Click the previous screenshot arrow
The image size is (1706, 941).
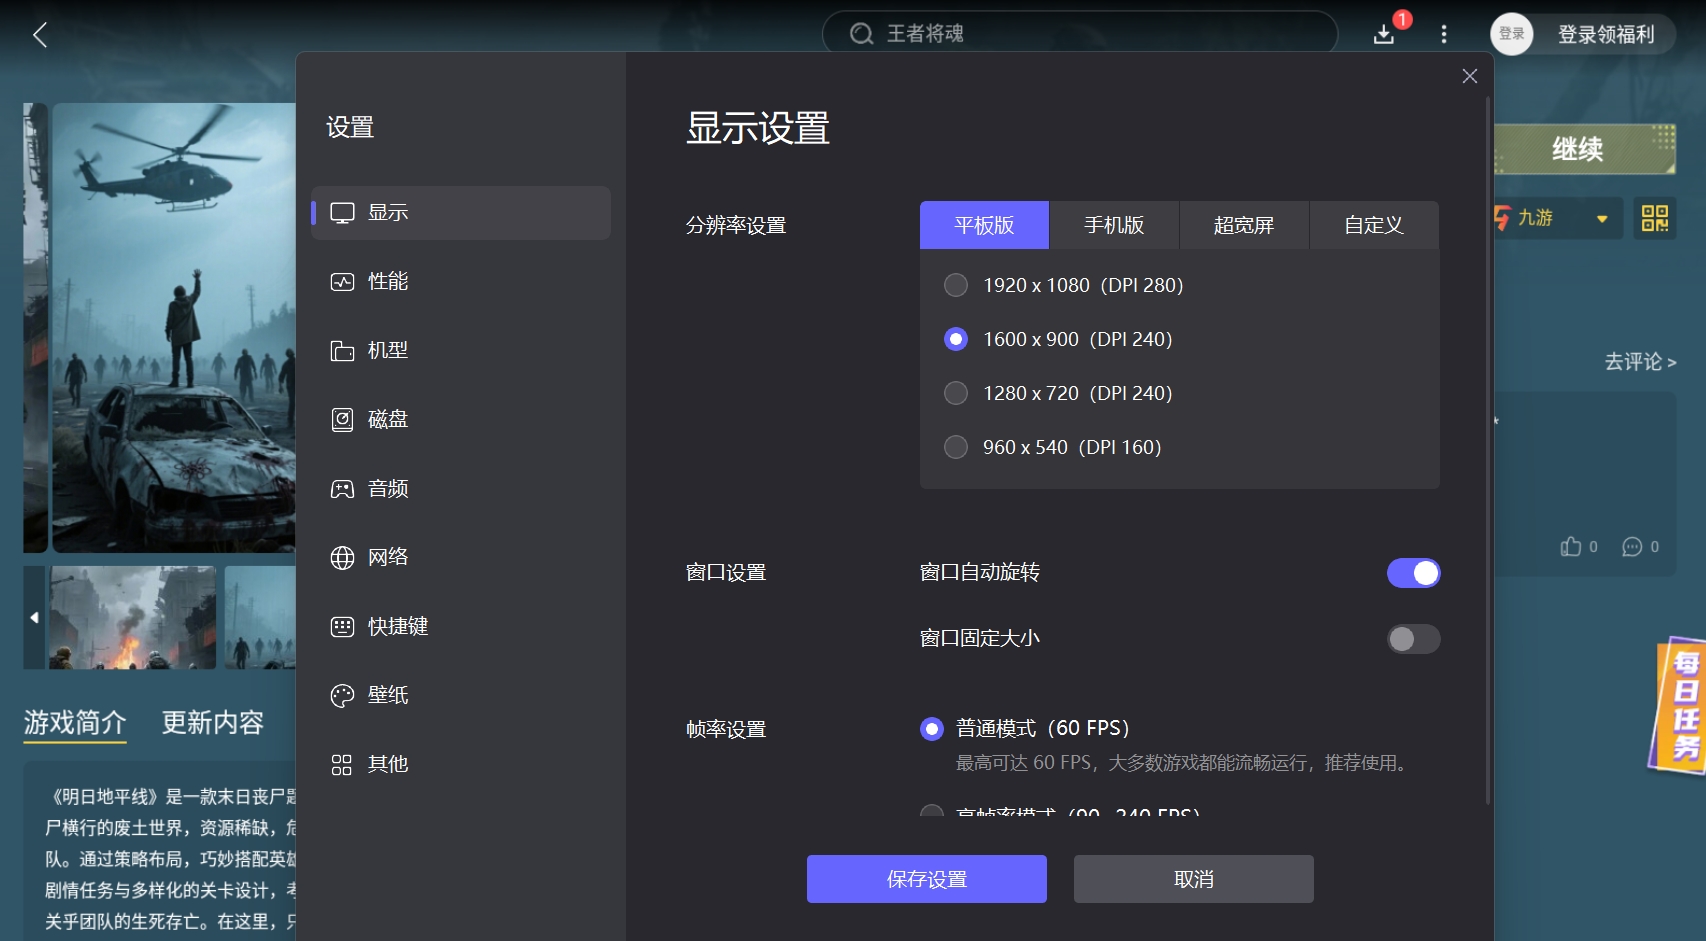coord(34,618)
